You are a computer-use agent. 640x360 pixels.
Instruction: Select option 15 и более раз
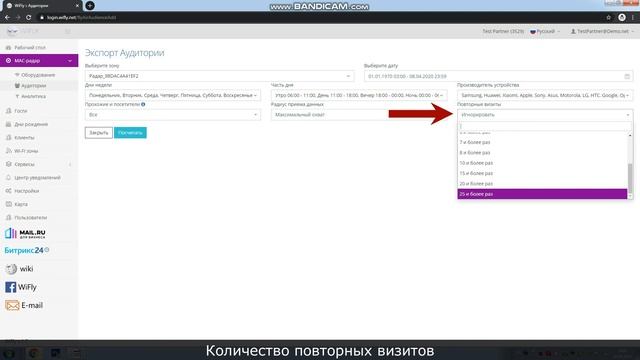coord(542,173)
